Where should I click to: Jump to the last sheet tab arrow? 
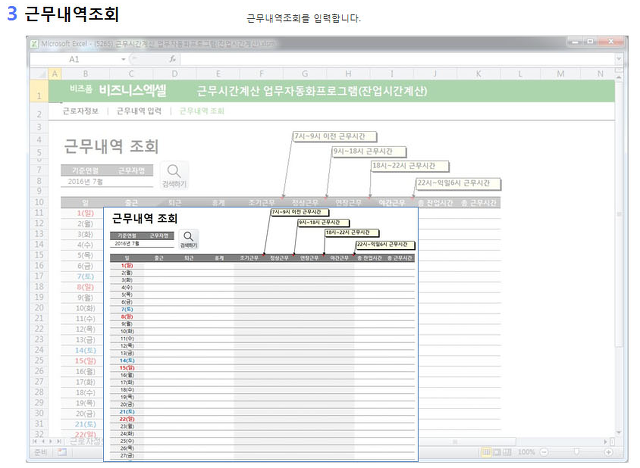pyautogui.click(x=59, y=441)
